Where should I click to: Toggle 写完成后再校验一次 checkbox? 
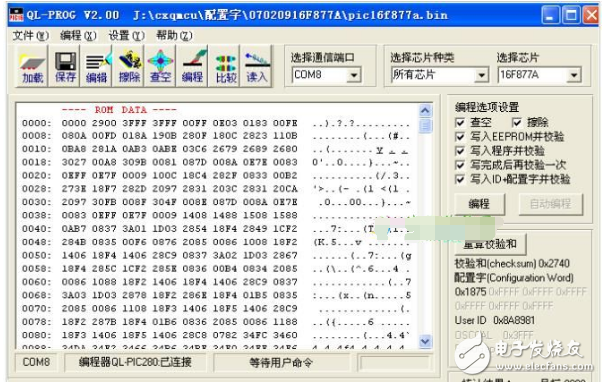(460, 165)
